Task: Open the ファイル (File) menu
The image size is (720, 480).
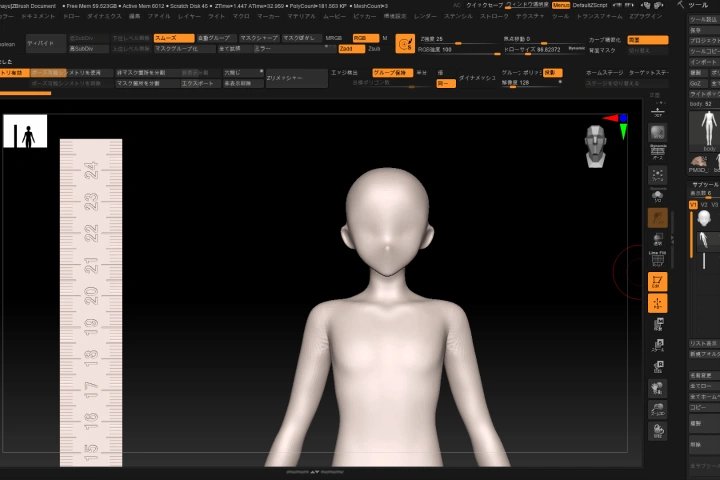Action: [x=159, y=16]
